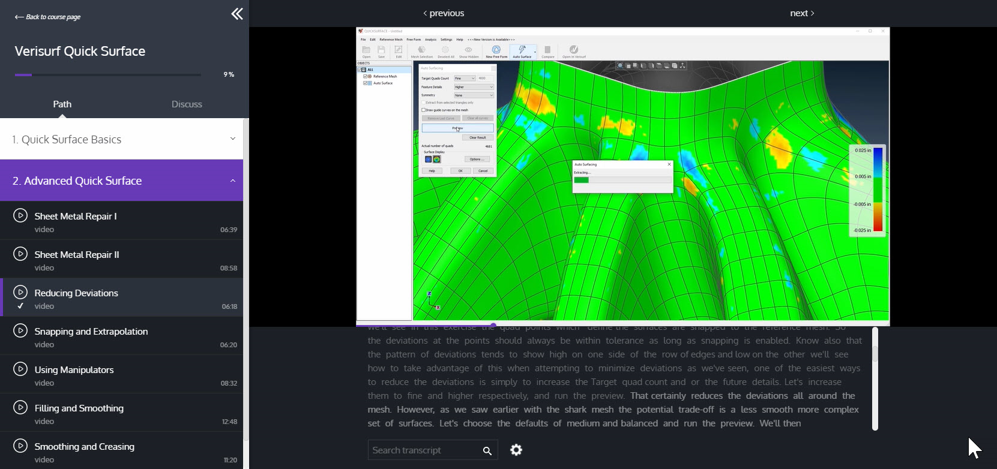Enable Draw guide curves on the mesh
Image resolution: width=997 pixels, height=469 pixels.
click(x=423, y=110)
